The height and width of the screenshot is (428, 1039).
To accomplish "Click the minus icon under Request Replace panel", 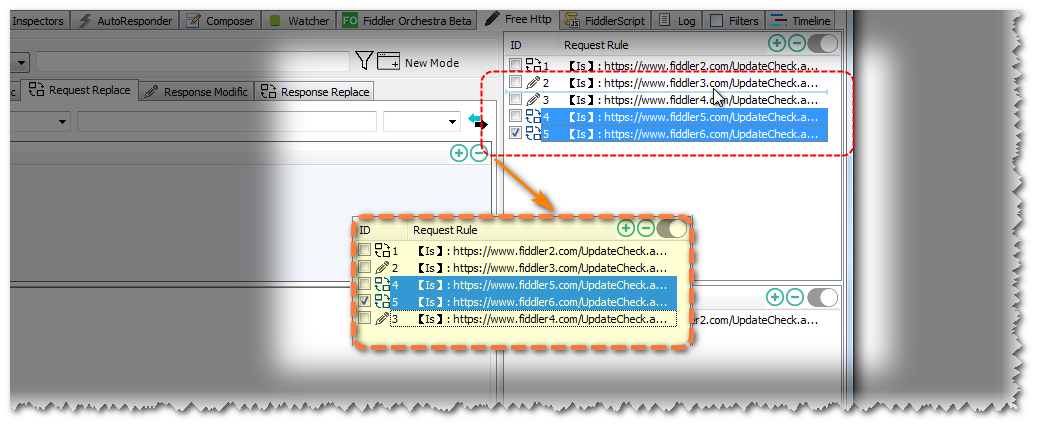I will (478, 153).
